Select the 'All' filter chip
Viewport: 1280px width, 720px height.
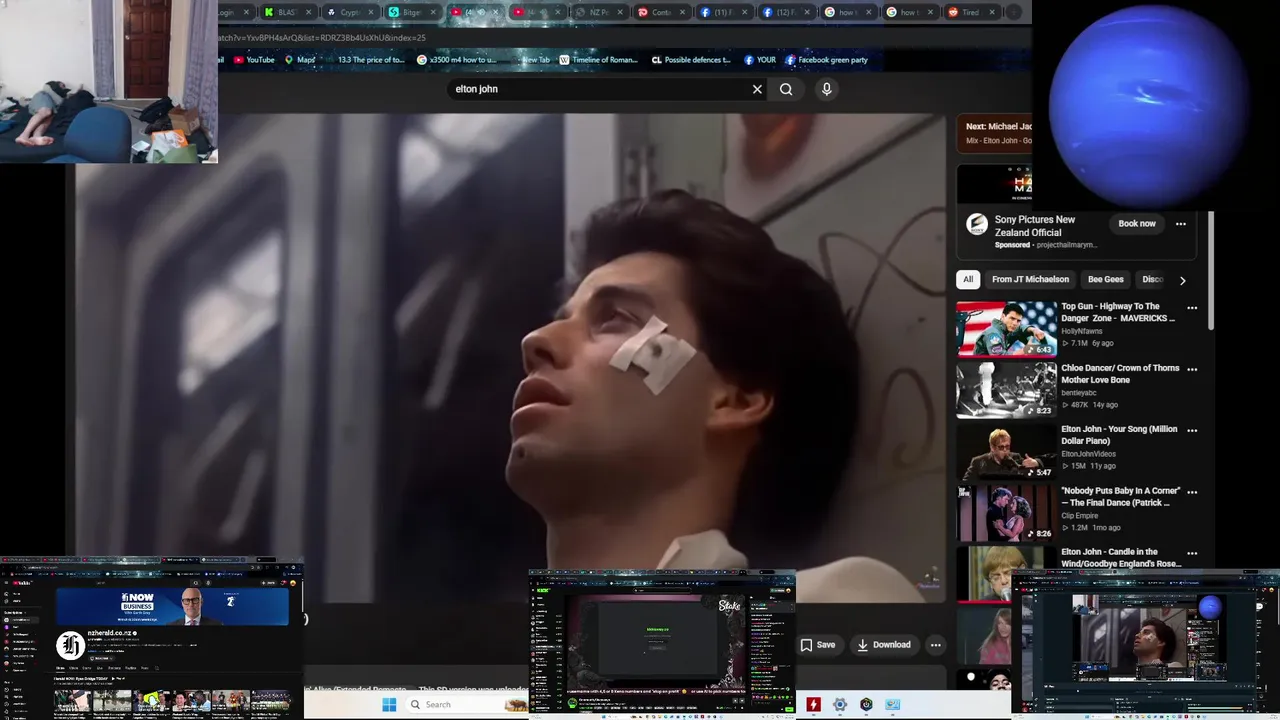[x=967, y=280]
